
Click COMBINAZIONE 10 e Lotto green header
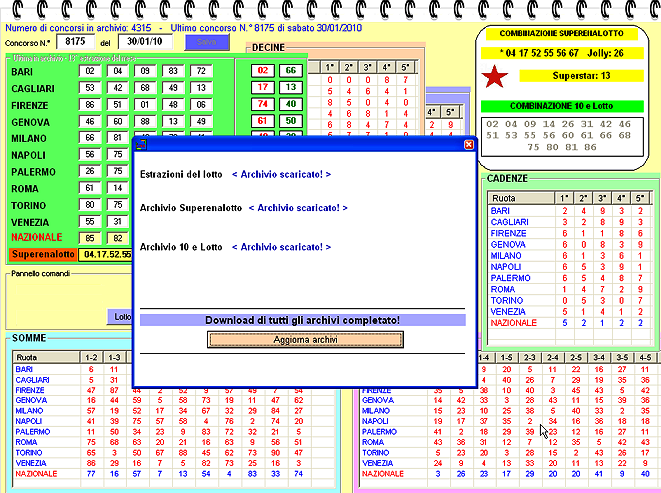coord(562,106)
